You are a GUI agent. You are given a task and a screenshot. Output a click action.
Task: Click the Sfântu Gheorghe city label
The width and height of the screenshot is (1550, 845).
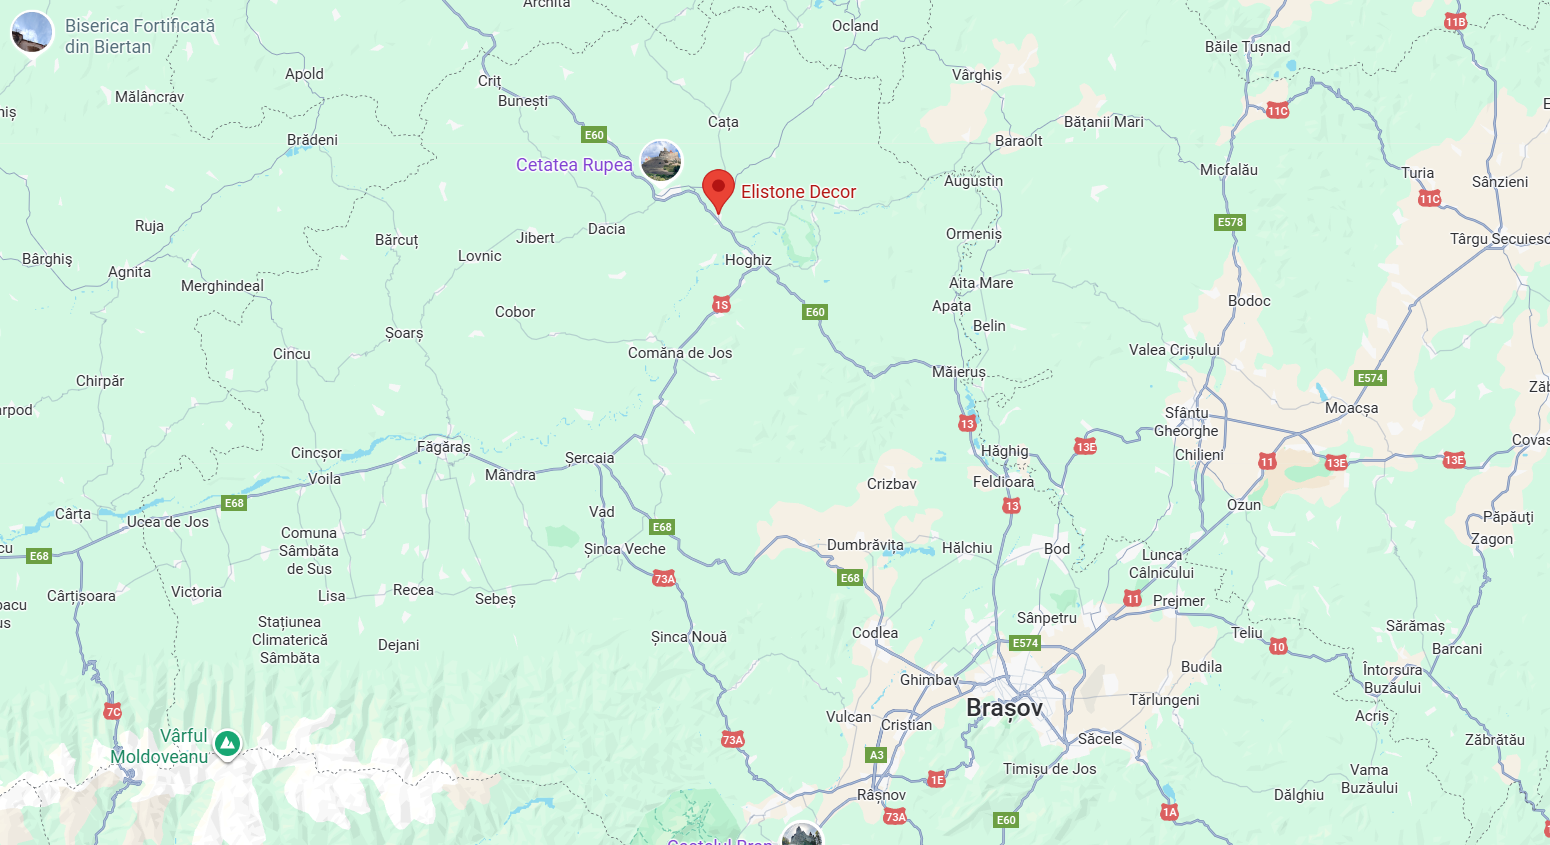tap(1187, 422)
